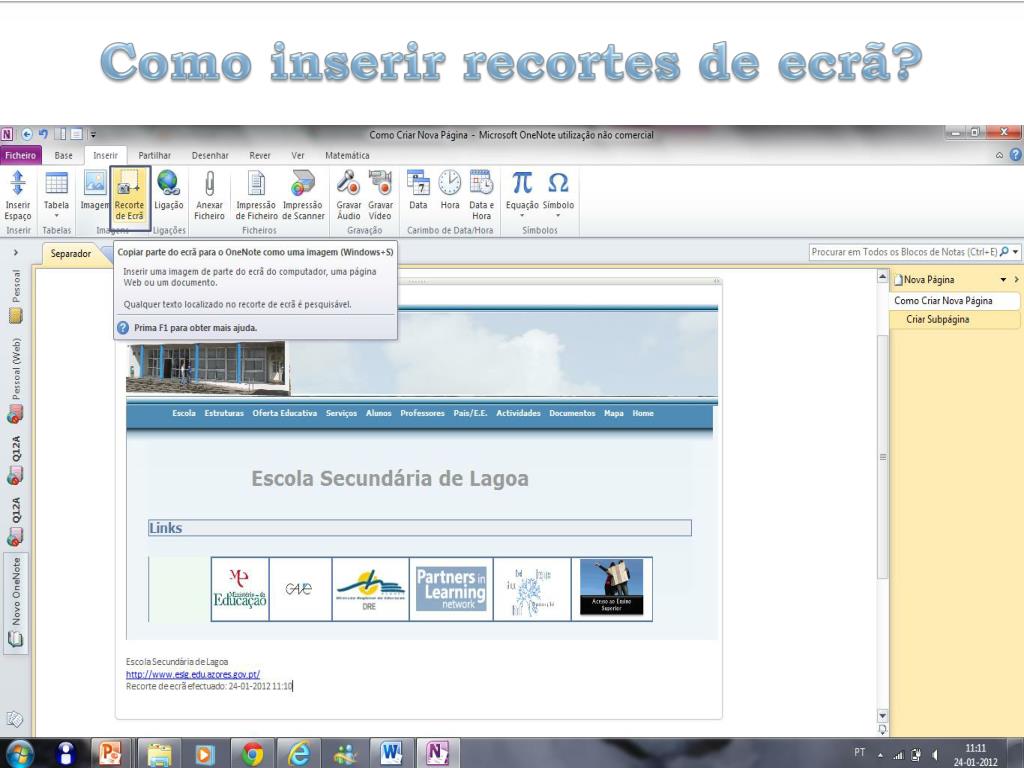Insert an Equação

click(522, 192)
